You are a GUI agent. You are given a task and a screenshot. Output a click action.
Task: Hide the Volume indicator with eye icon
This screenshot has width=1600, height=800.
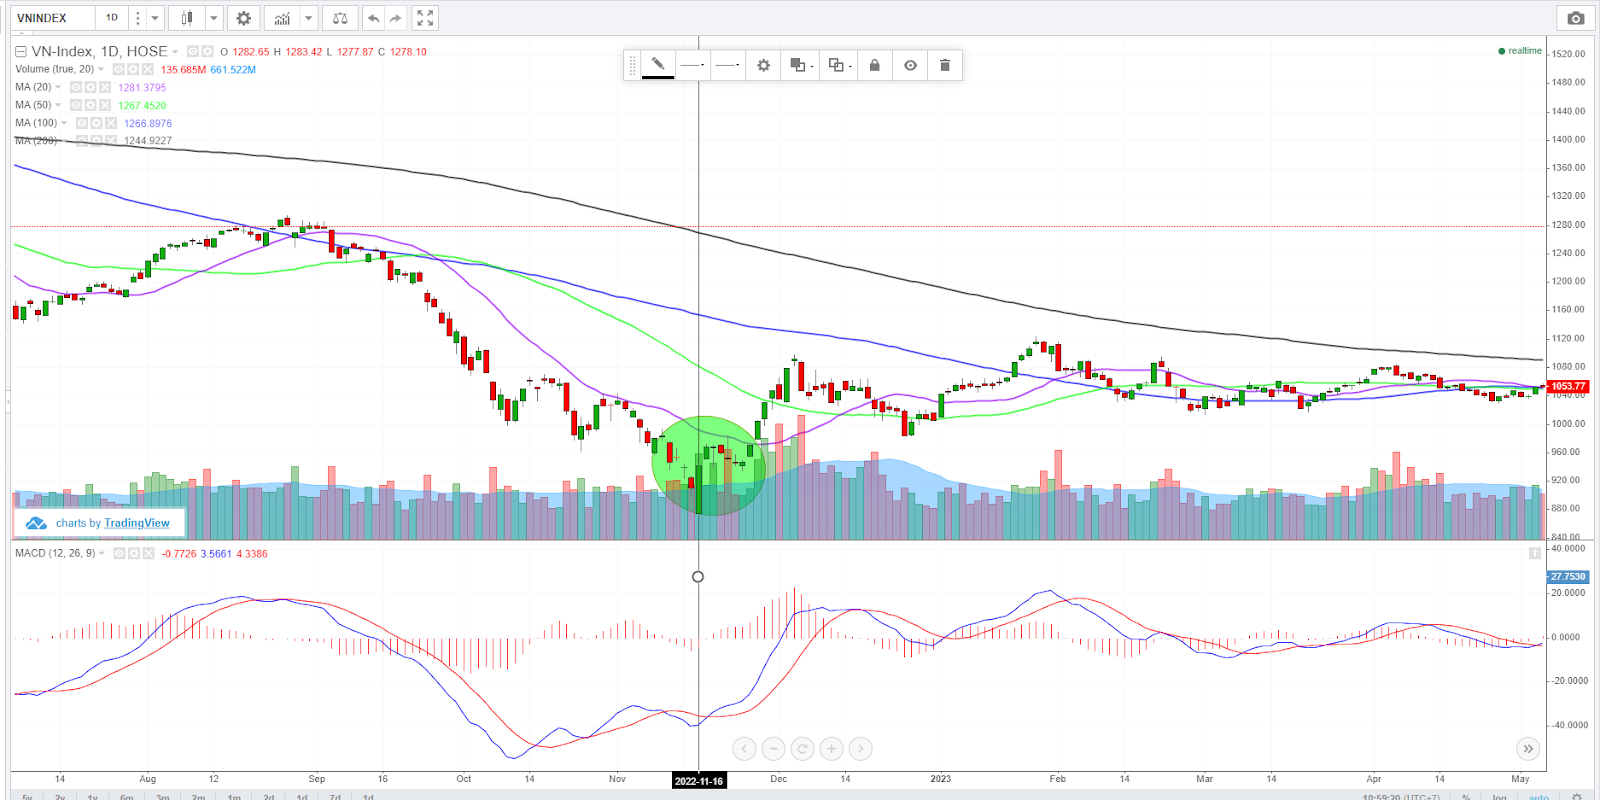click(x=119, y=70)
